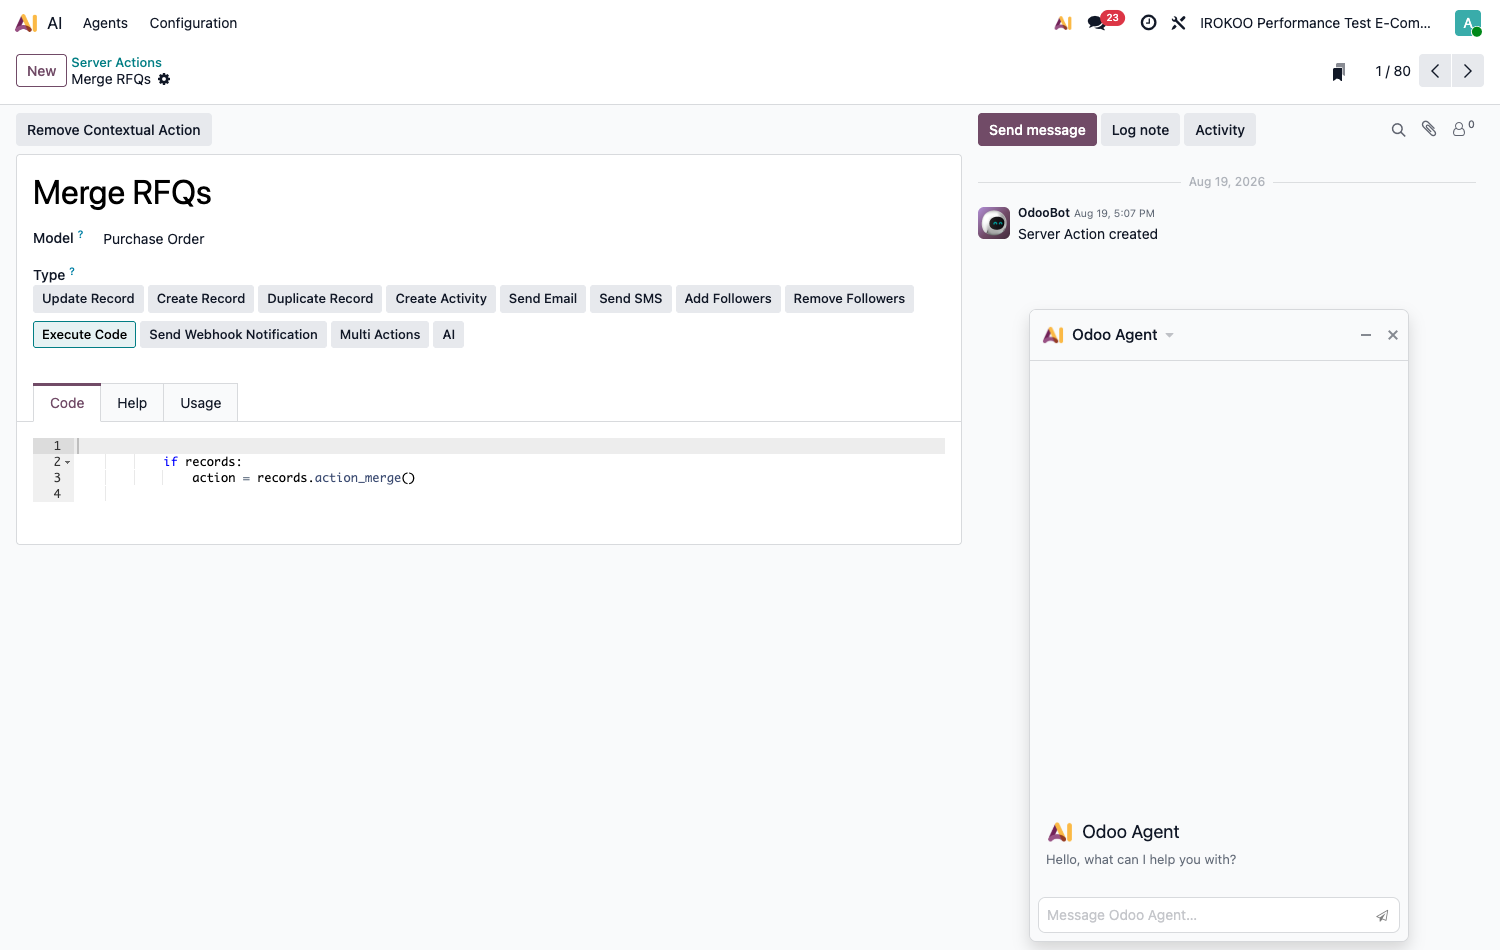This screenshot has height=950, width=1500.
Task: Open the gear actions menu beside Merge RFQs
Action: click(x=164, y=79)
